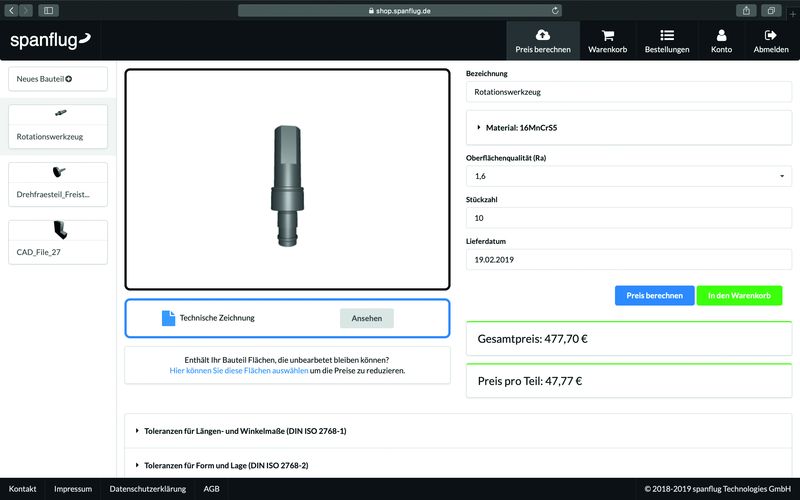800x500 pixels.
Task: Open the Safari share icon
Action: pos(746,10)
